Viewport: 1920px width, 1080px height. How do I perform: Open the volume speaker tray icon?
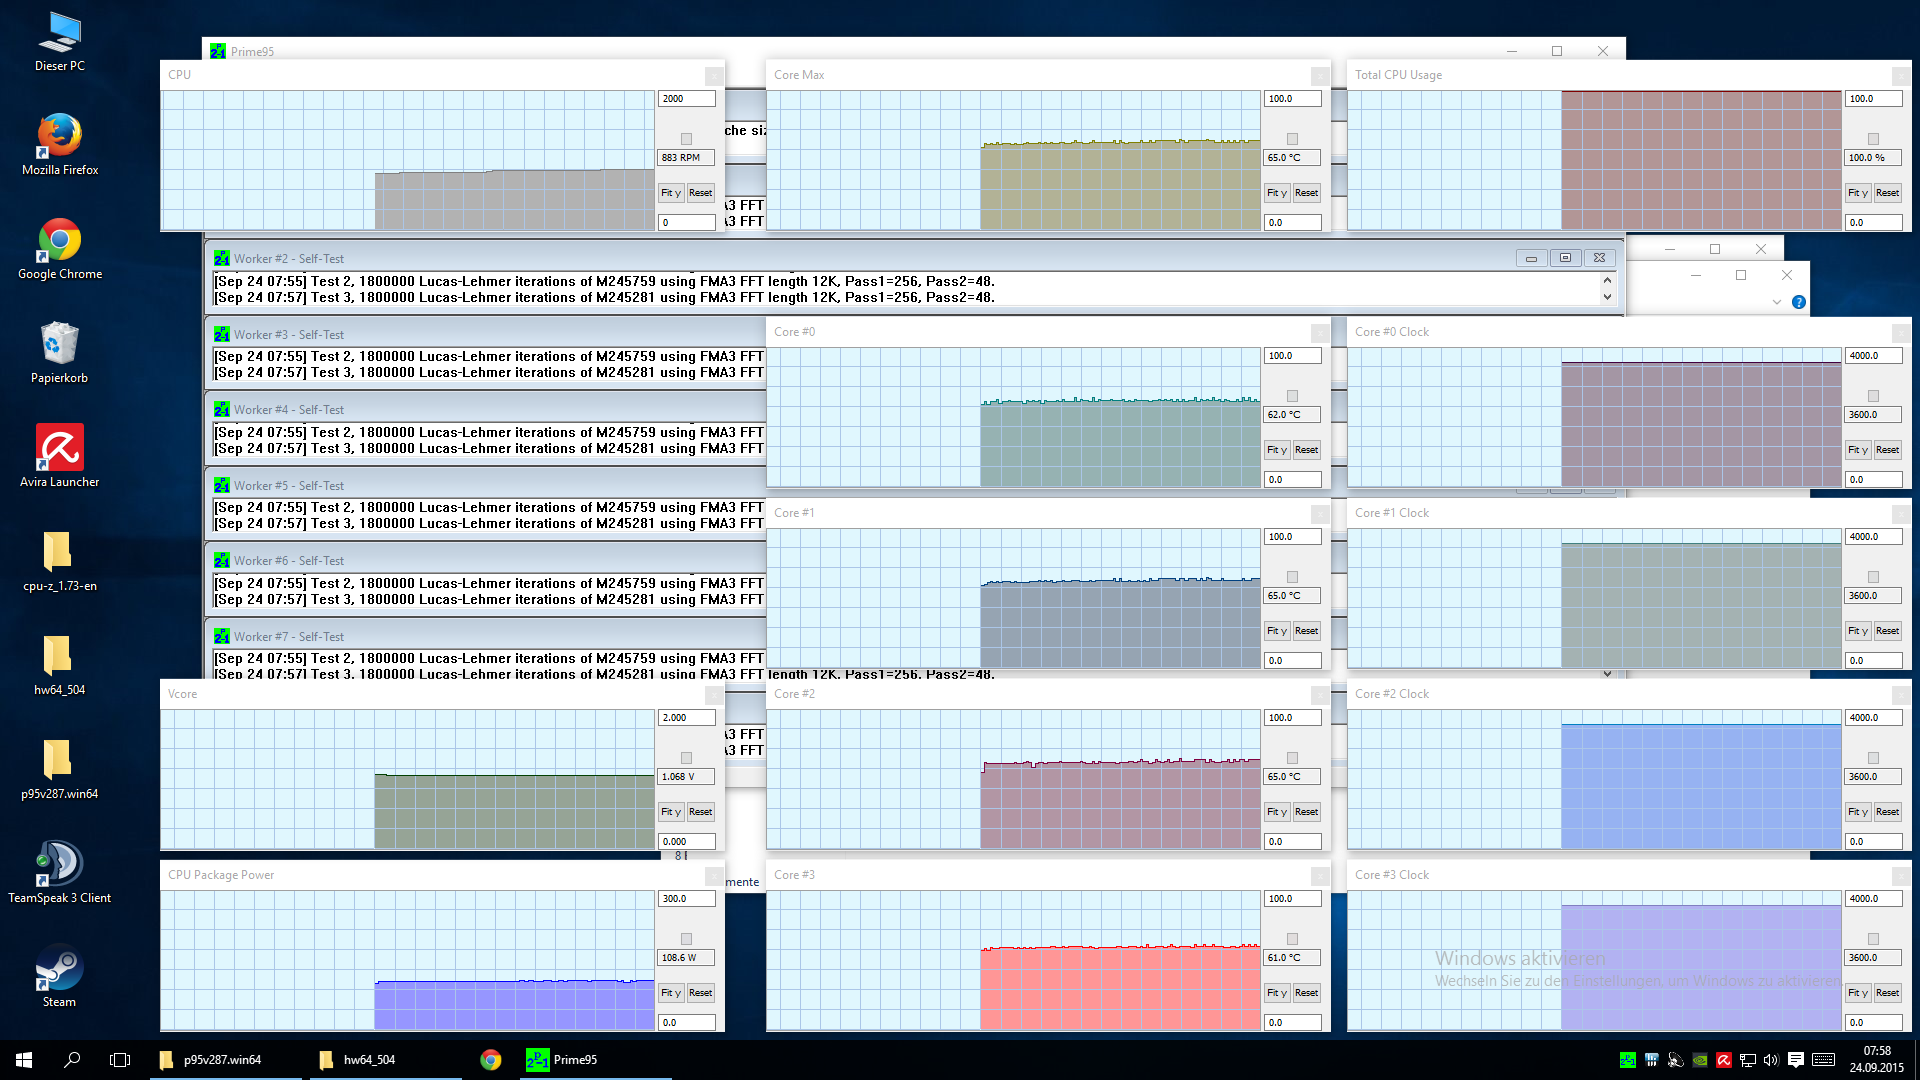(1771, 1060)
